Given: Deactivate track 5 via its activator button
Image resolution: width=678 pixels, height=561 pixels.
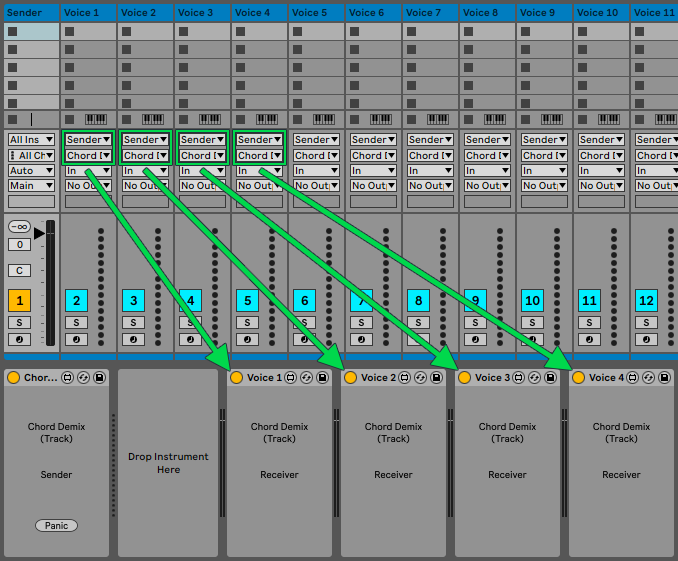Looking at the screenshot, I should point(247,301).
